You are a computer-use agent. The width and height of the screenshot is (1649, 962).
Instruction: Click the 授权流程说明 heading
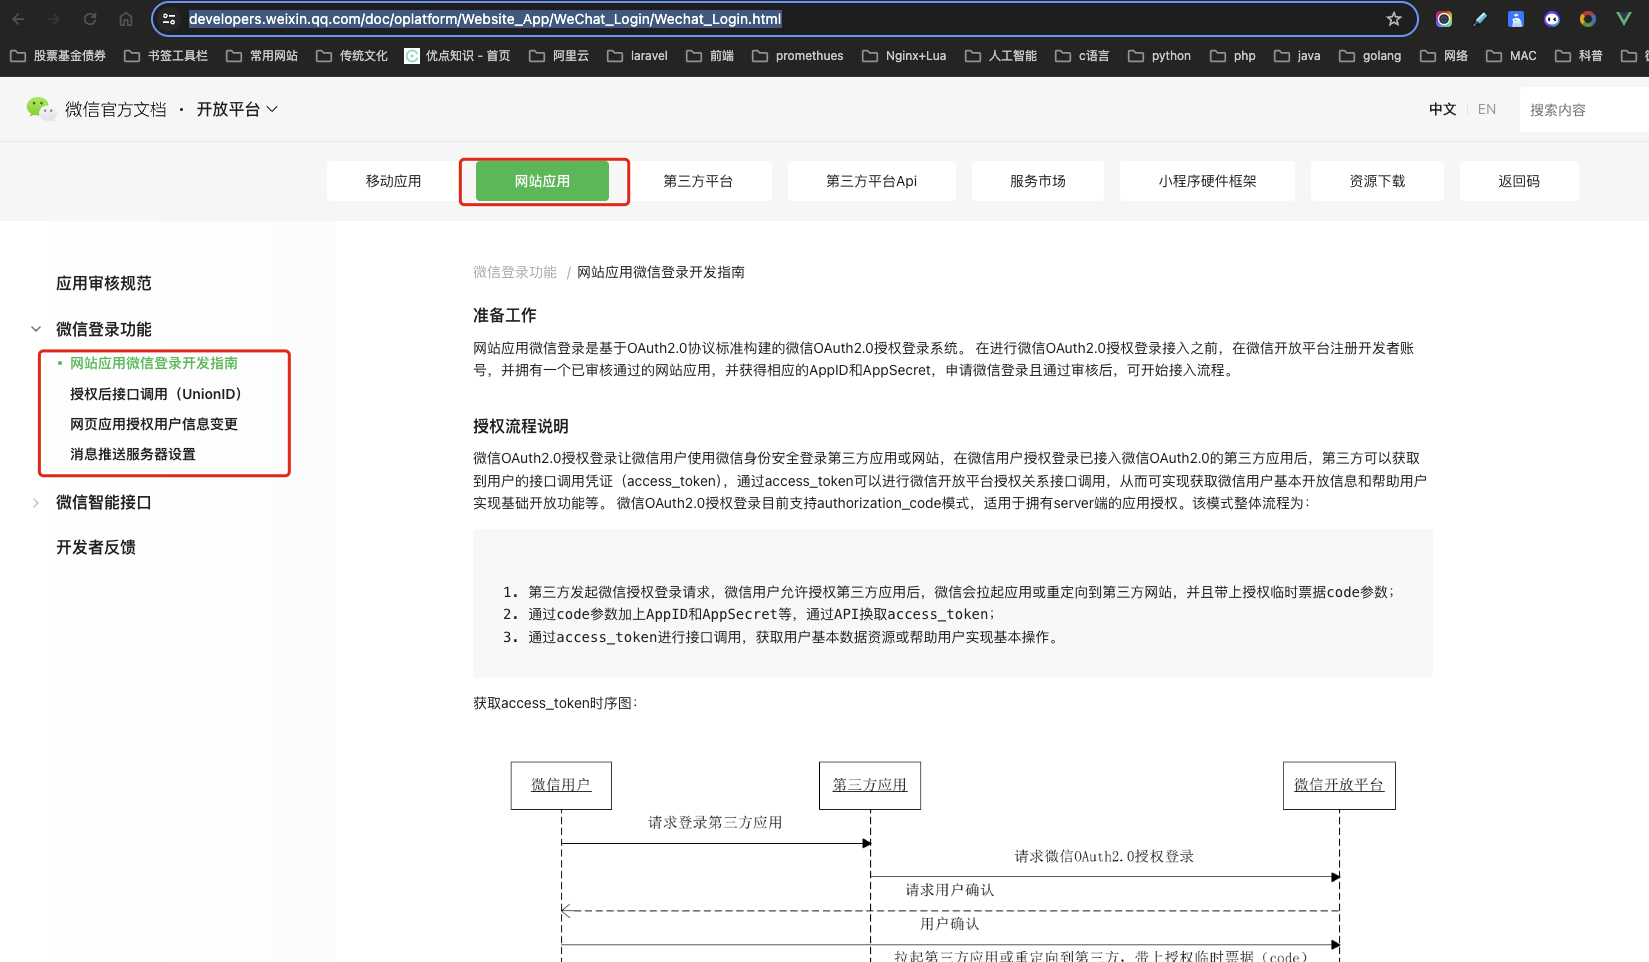point(521,426)
